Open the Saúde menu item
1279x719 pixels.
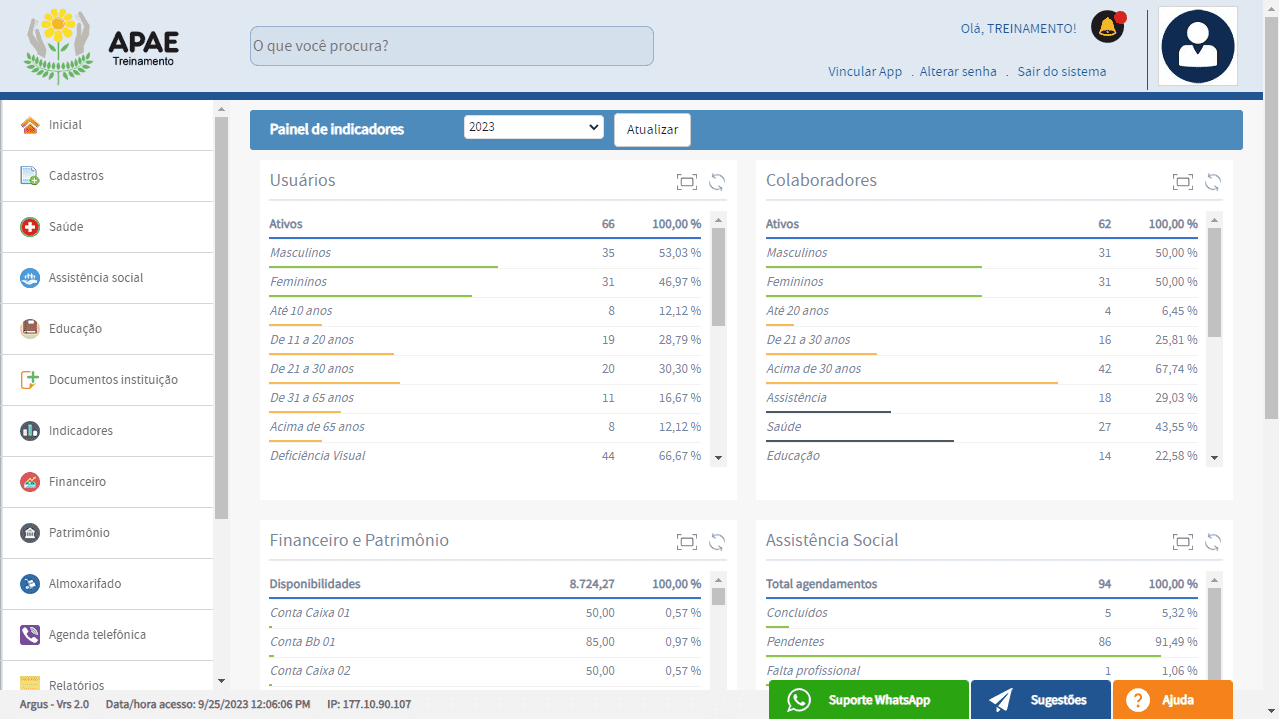click(x=66, y=227)
